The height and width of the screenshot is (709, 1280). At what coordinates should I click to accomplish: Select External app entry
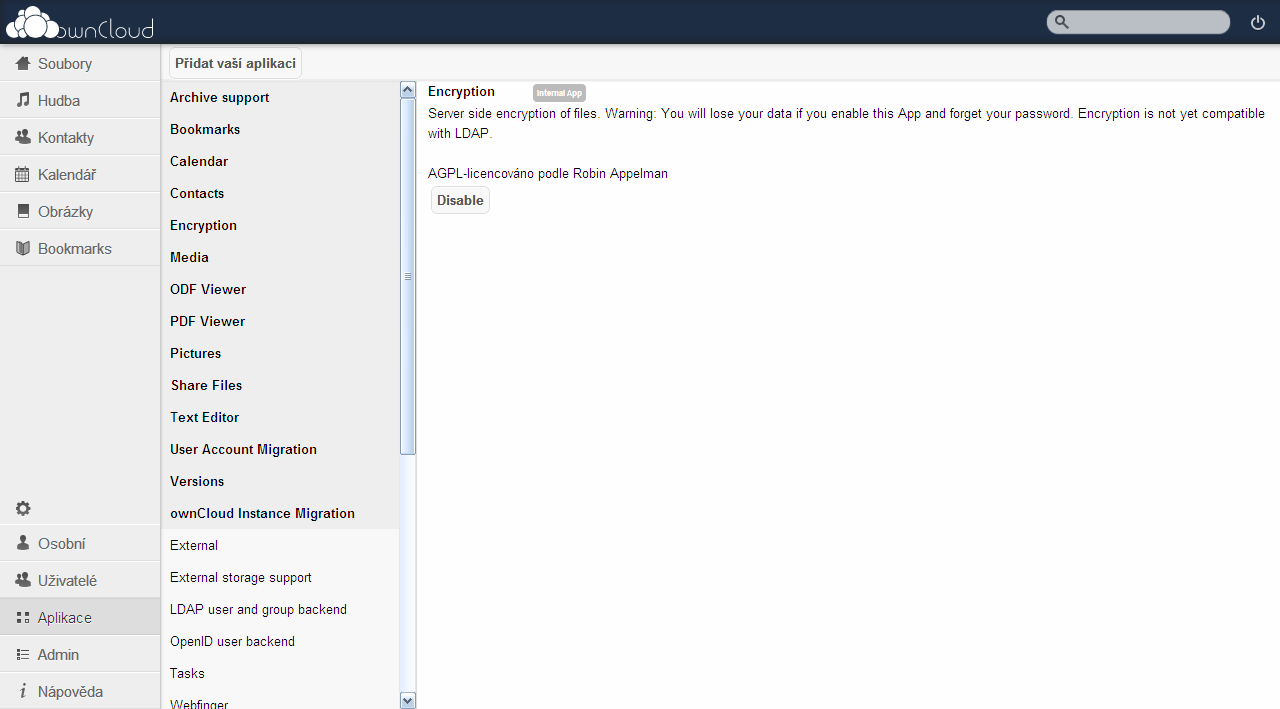(280, 545)
